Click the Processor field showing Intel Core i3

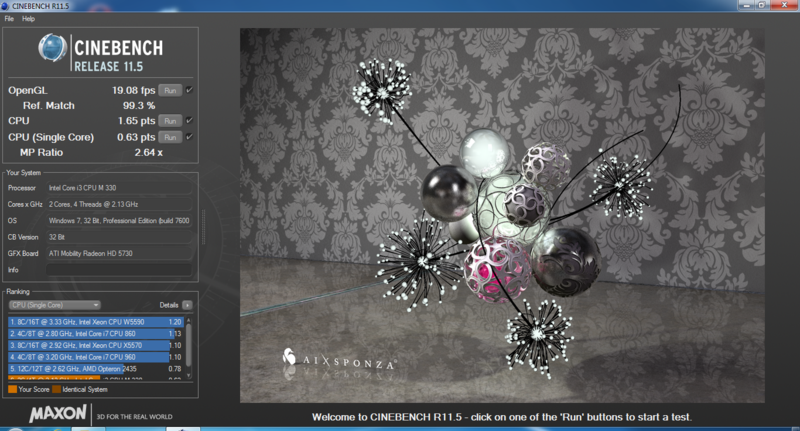(x=119, y=188)
